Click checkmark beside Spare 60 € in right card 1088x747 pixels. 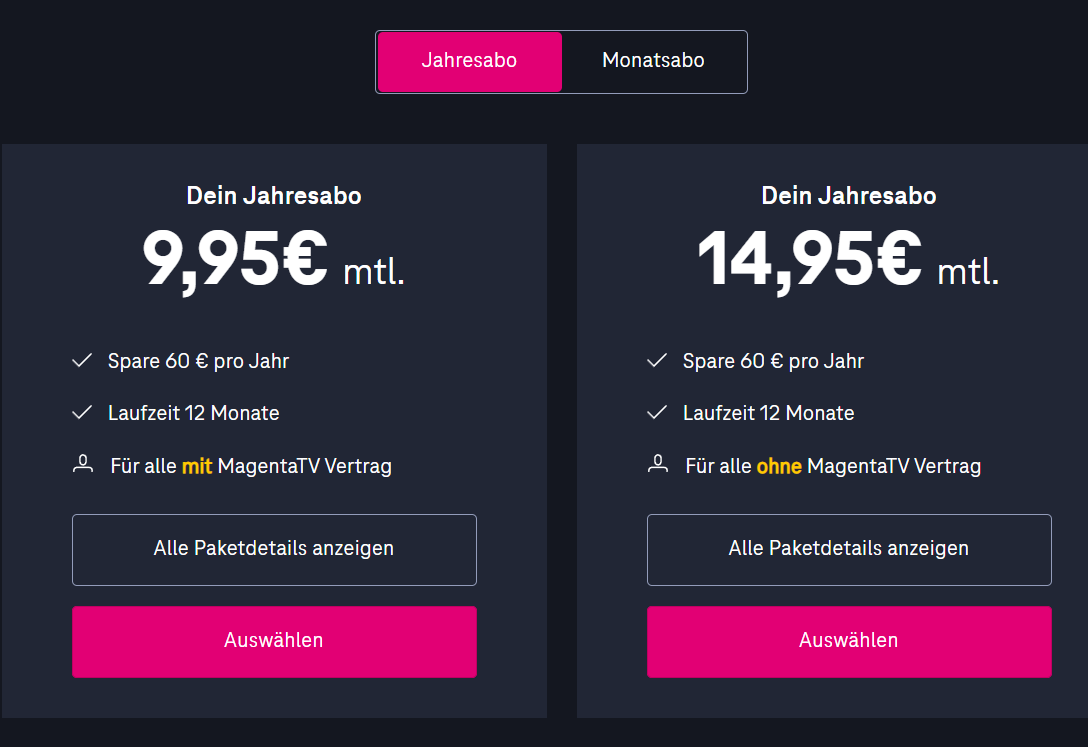pyautogui.click(x=657, y=361)
